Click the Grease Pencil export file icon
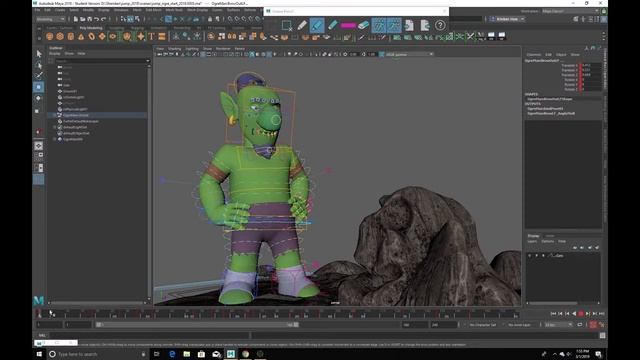This screenshot has width=640, height=360. click(x=425, y=25)
